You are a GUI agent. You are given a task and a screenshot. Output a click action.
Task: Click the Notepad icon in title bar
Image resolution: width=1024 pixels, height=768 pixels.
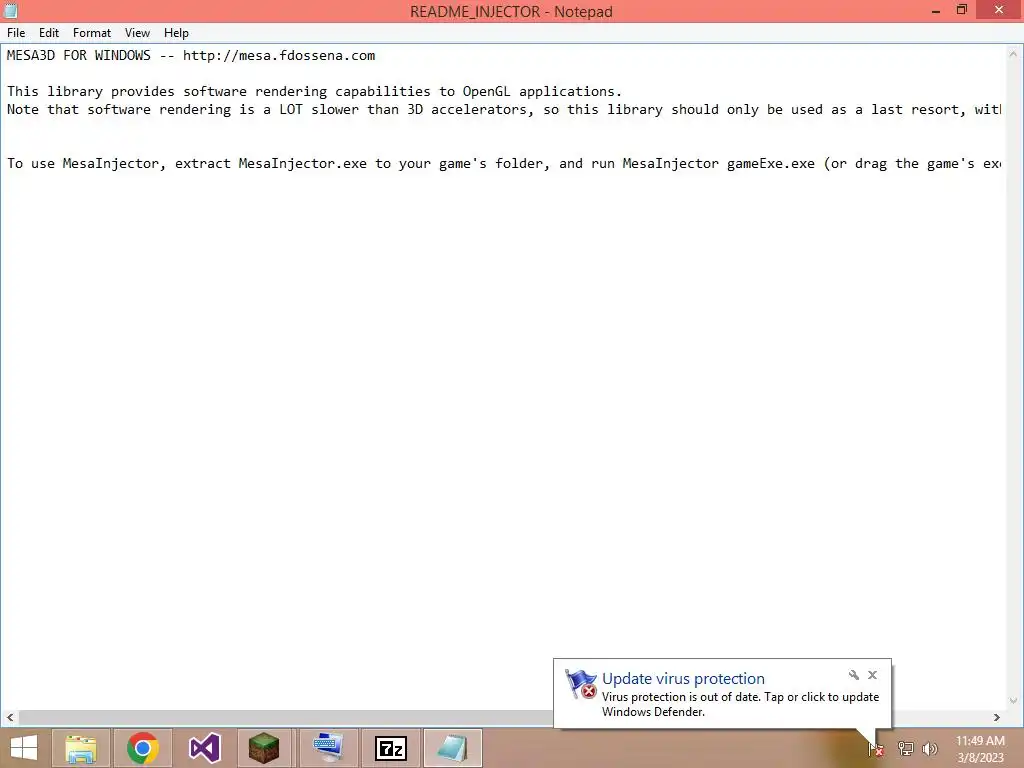[x=10, y=11]
